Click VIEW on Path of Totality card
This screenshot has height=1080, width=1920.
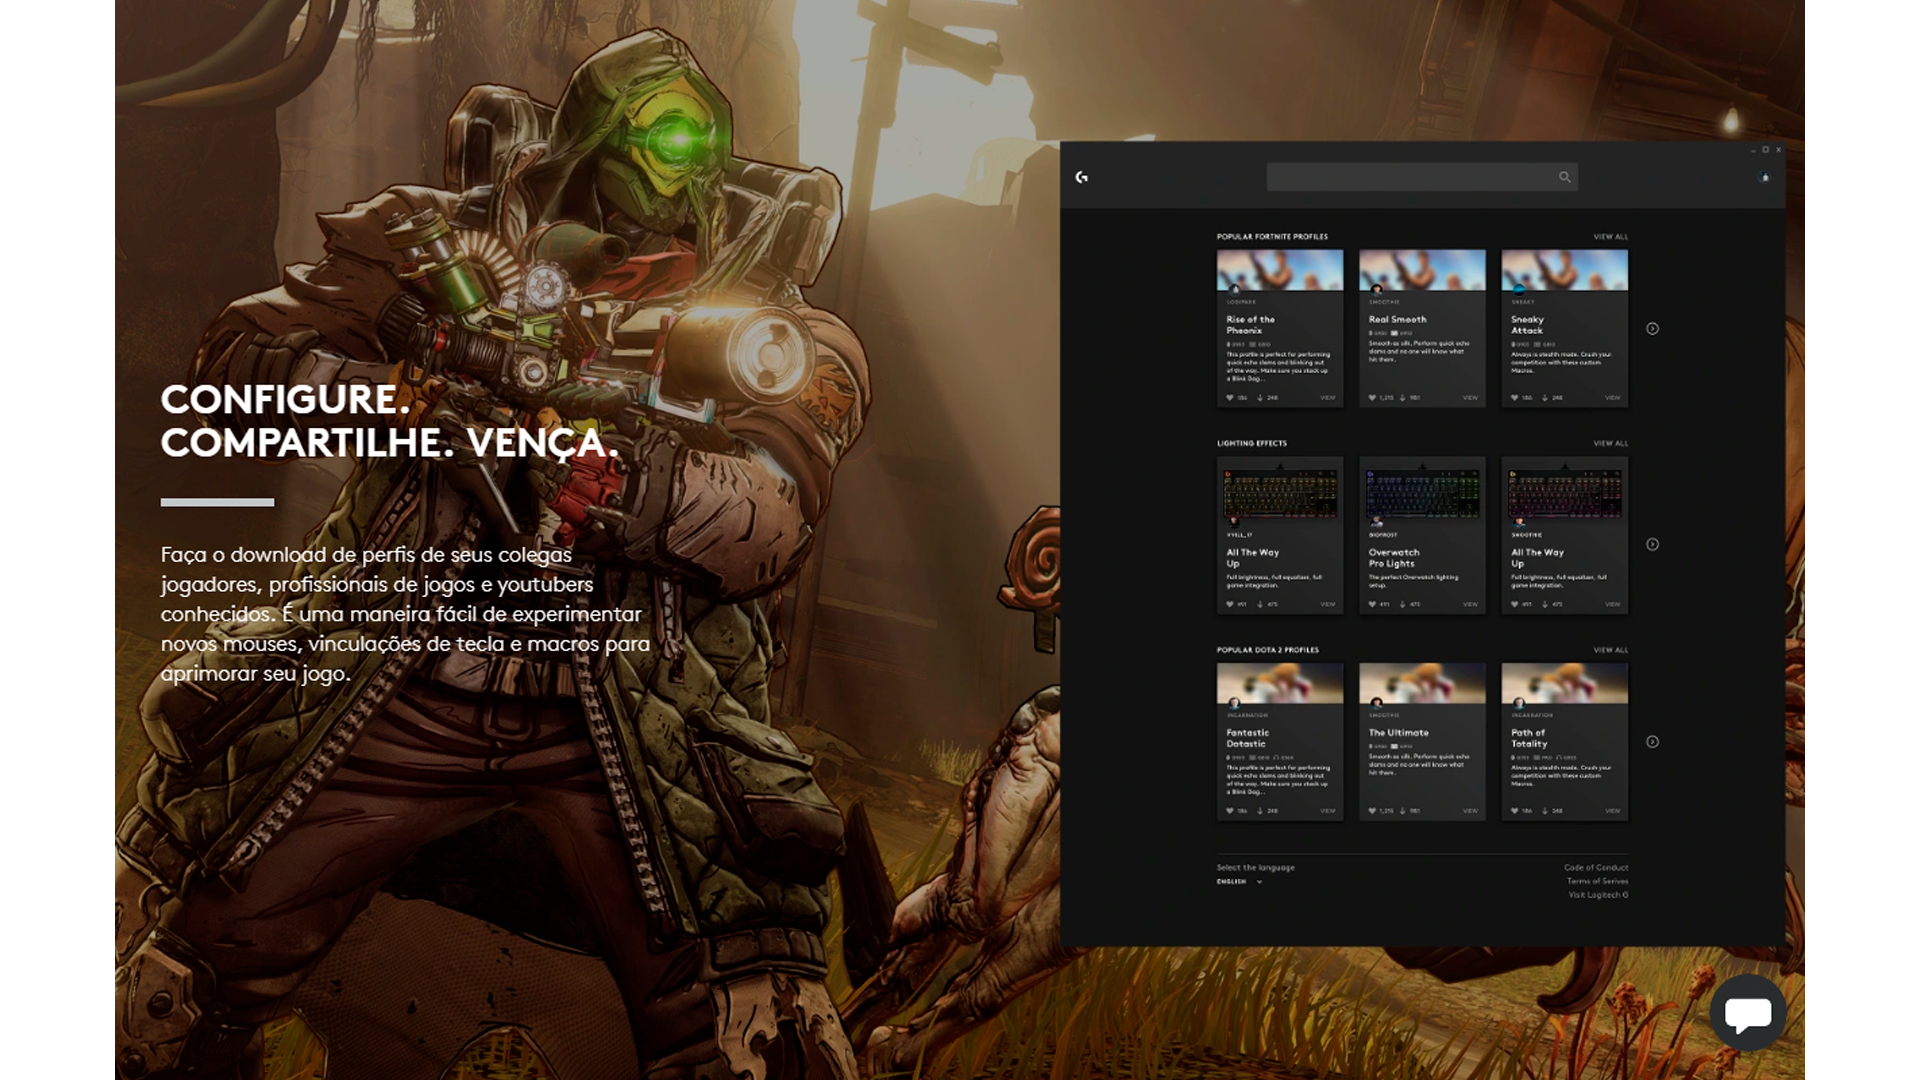pyautogui.click(x=1612, y=811)
